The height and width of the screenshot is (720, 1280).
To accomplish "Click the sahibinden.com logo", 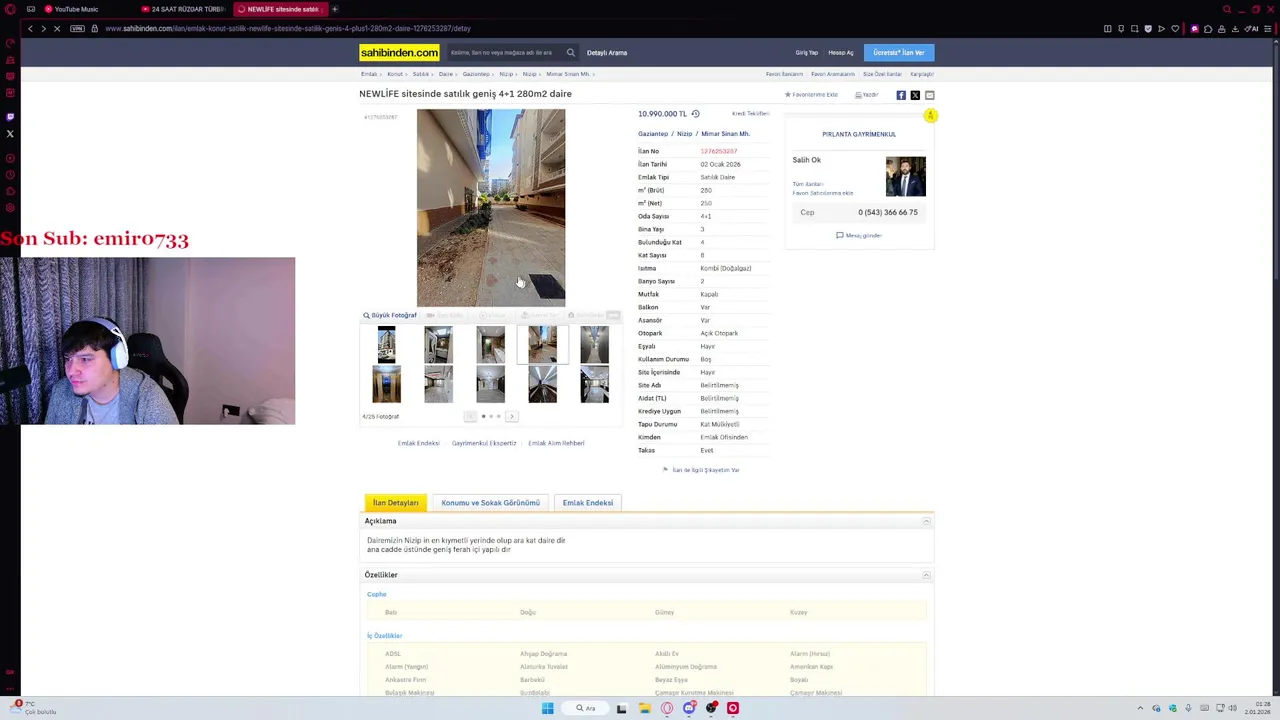I will pyautogui.click(x=399, y=52).
